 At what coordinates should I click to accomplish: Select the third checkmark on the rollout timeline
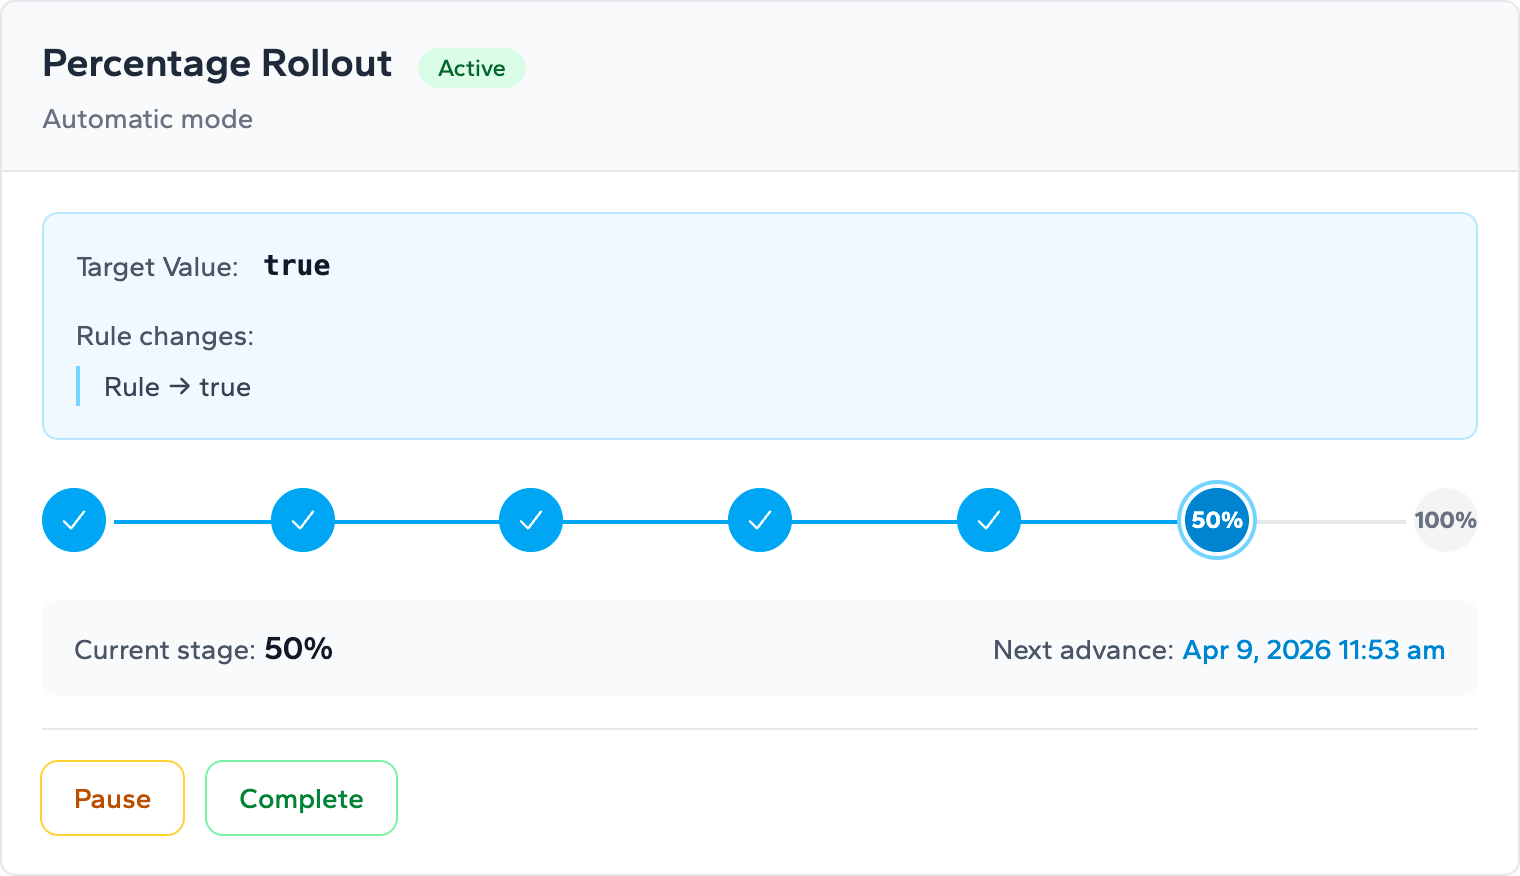tap(531, 520)
